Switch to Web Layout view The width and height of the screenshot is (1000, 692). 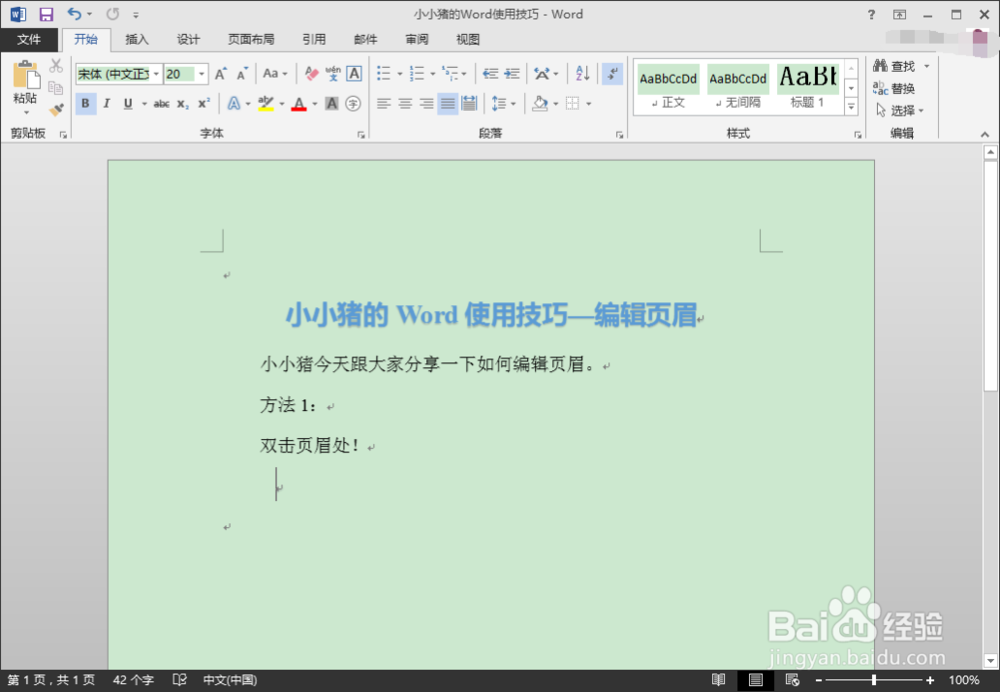pyautogui.click(x=792, y=680)
